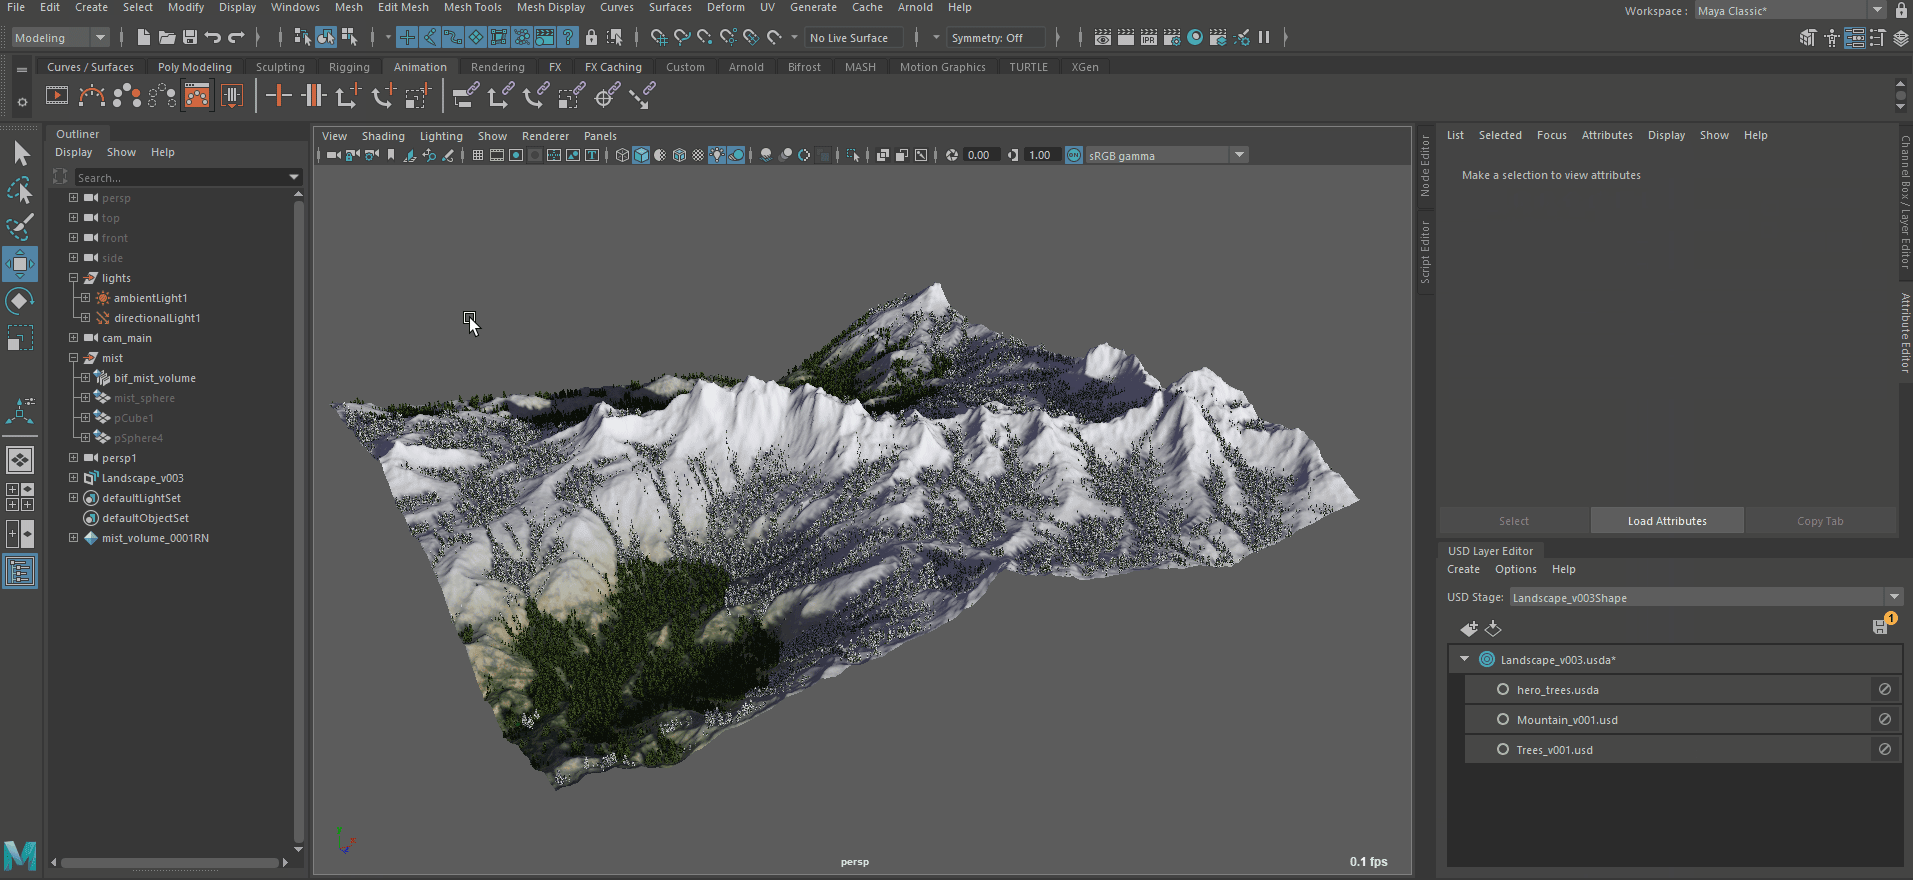The image size is (1913, 880).
Task: Set Mountain_v001.usd as target layer
Action: point(1502,720)
